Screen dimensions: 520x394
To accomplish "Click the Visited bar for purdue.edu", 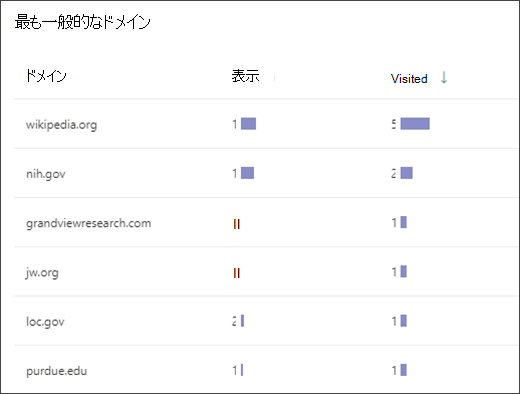I will (x=404, y=370).
